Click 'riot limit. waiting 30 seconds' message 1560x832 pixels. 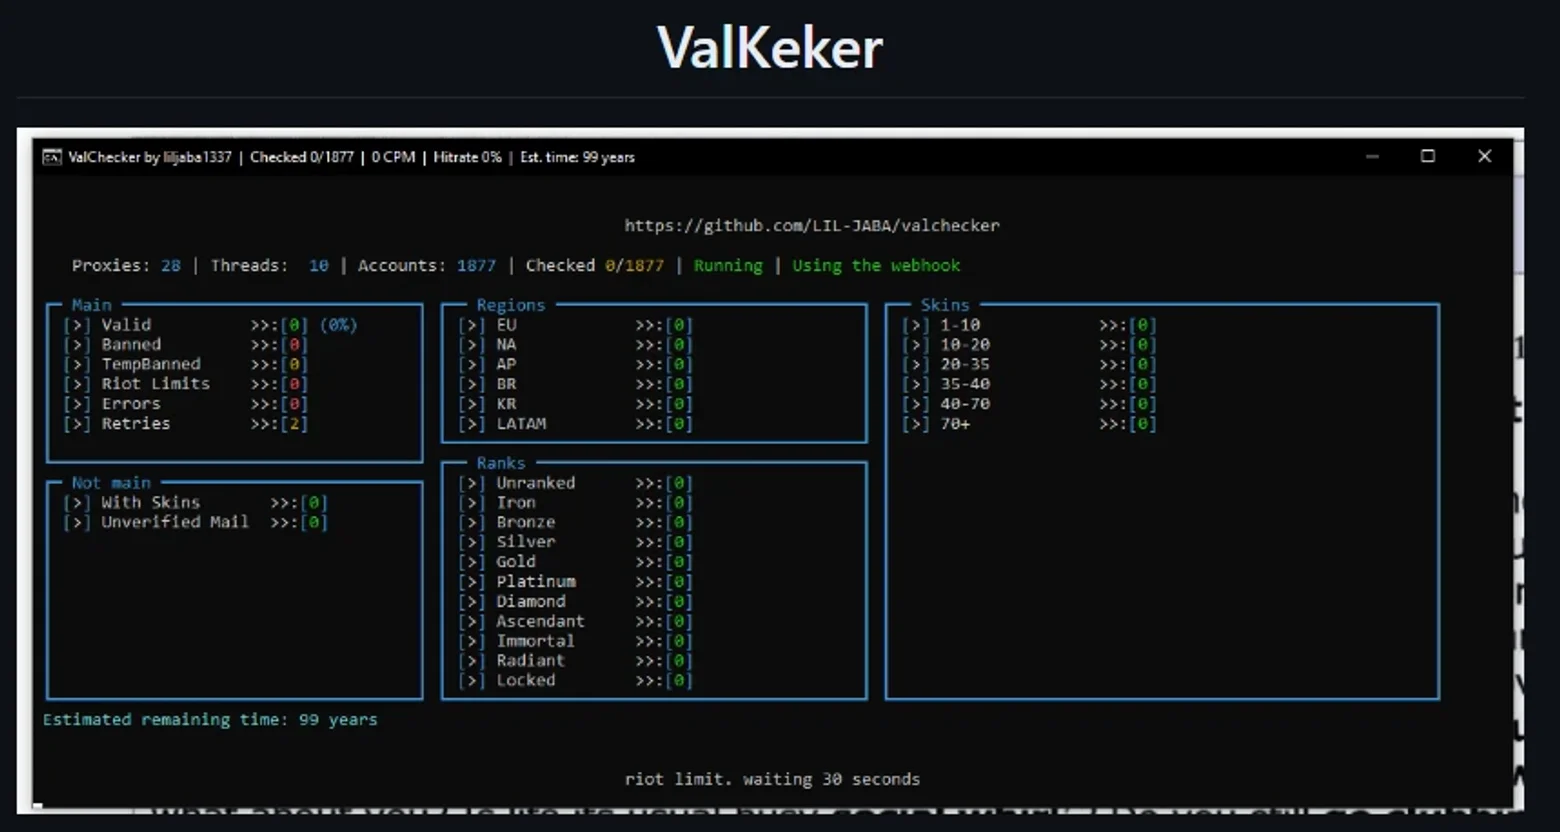point(772,779)
